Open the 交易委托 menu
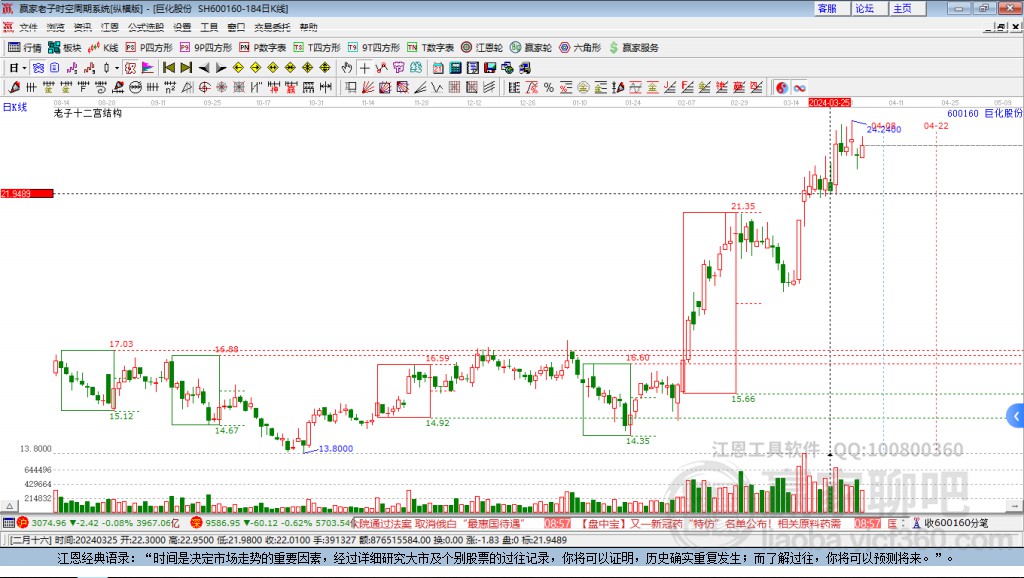 click(x=272, y=27)
